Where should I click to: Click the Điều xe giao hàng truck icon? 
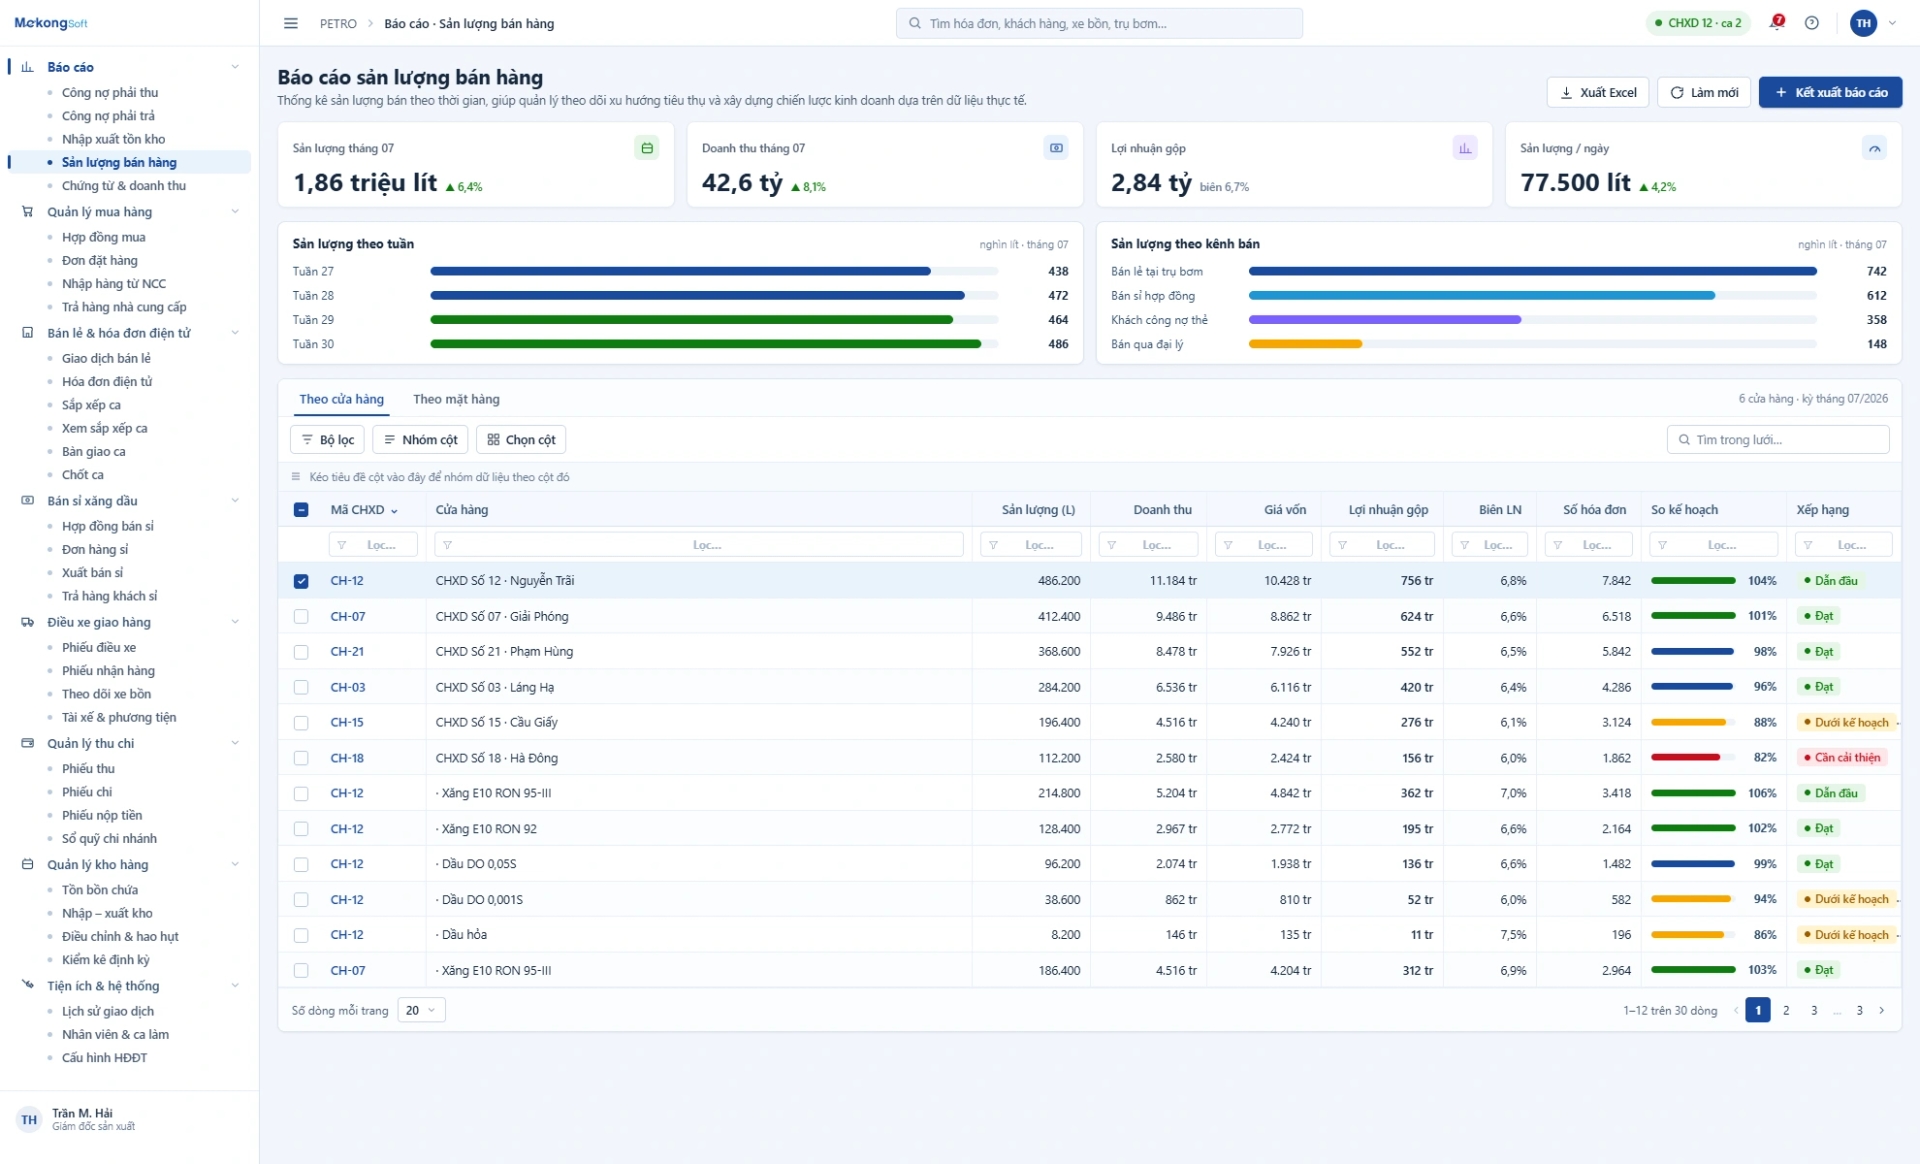tap(28, 622)
